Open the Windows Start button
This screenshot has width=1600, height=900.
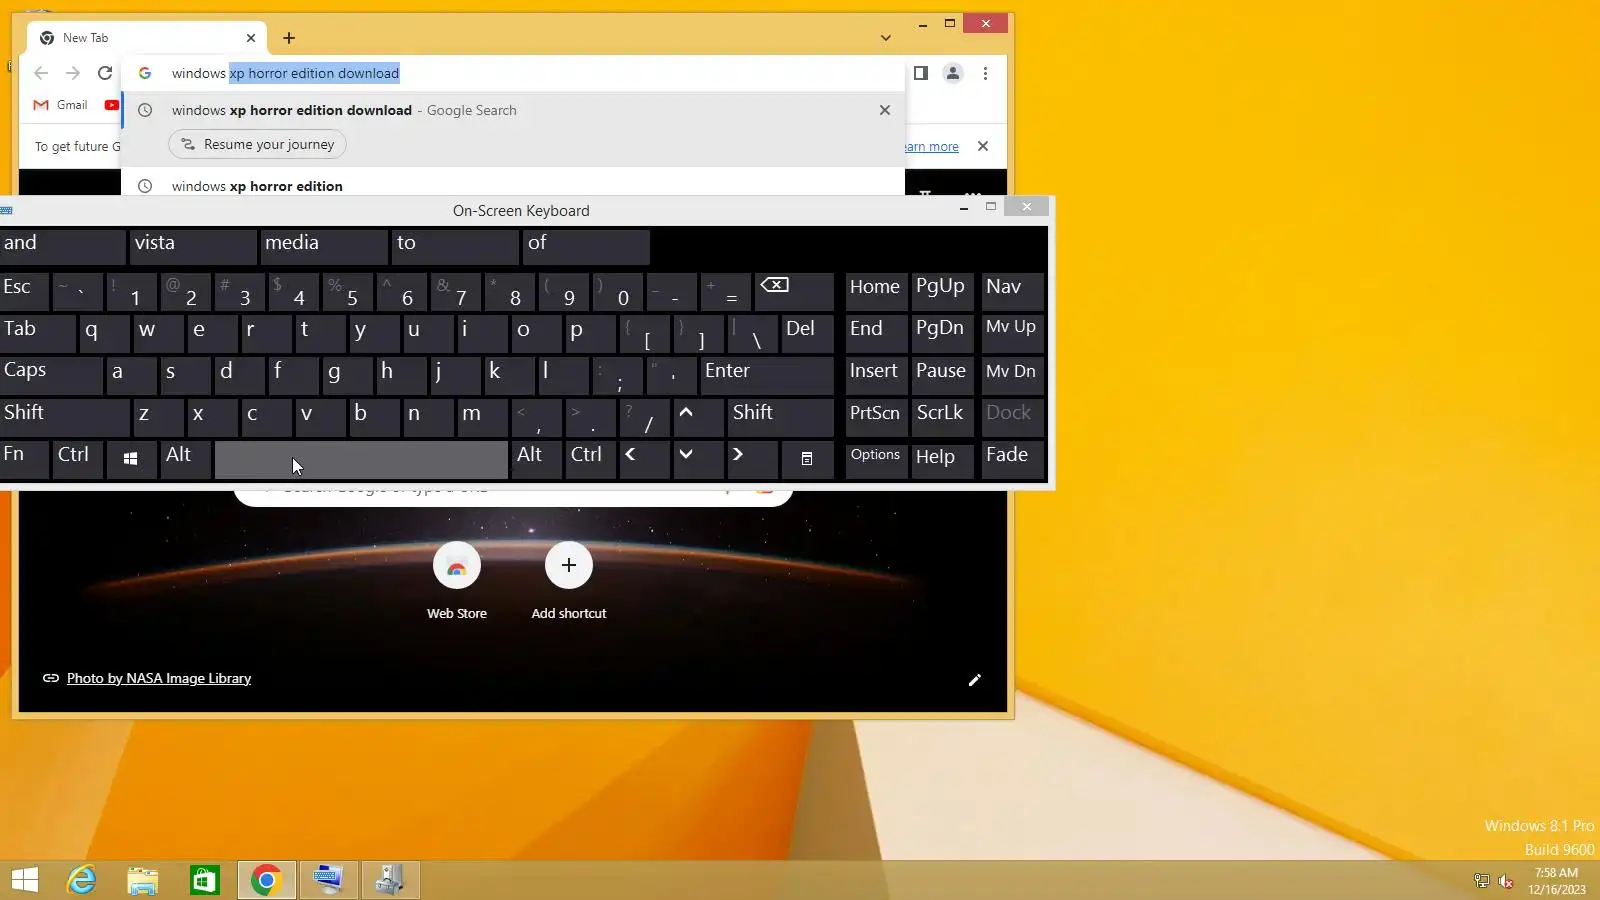[x=25, y=880]
